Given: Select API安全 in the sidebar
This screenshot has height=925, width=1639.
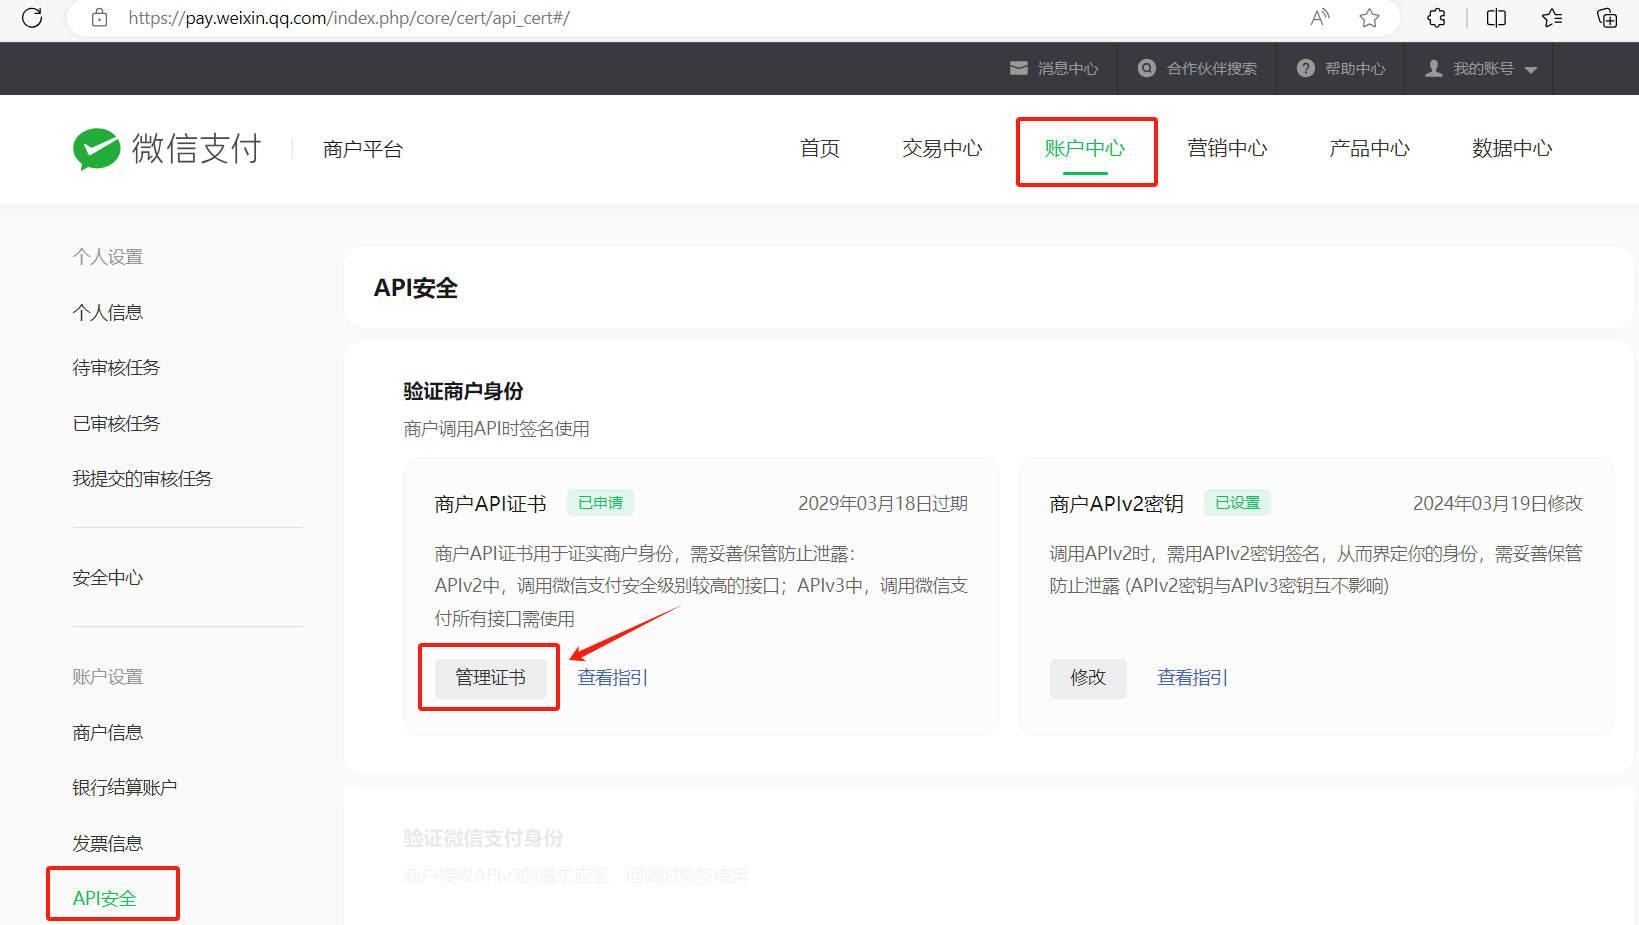Looking at the screenshot, I should click(x=105, y=898).
